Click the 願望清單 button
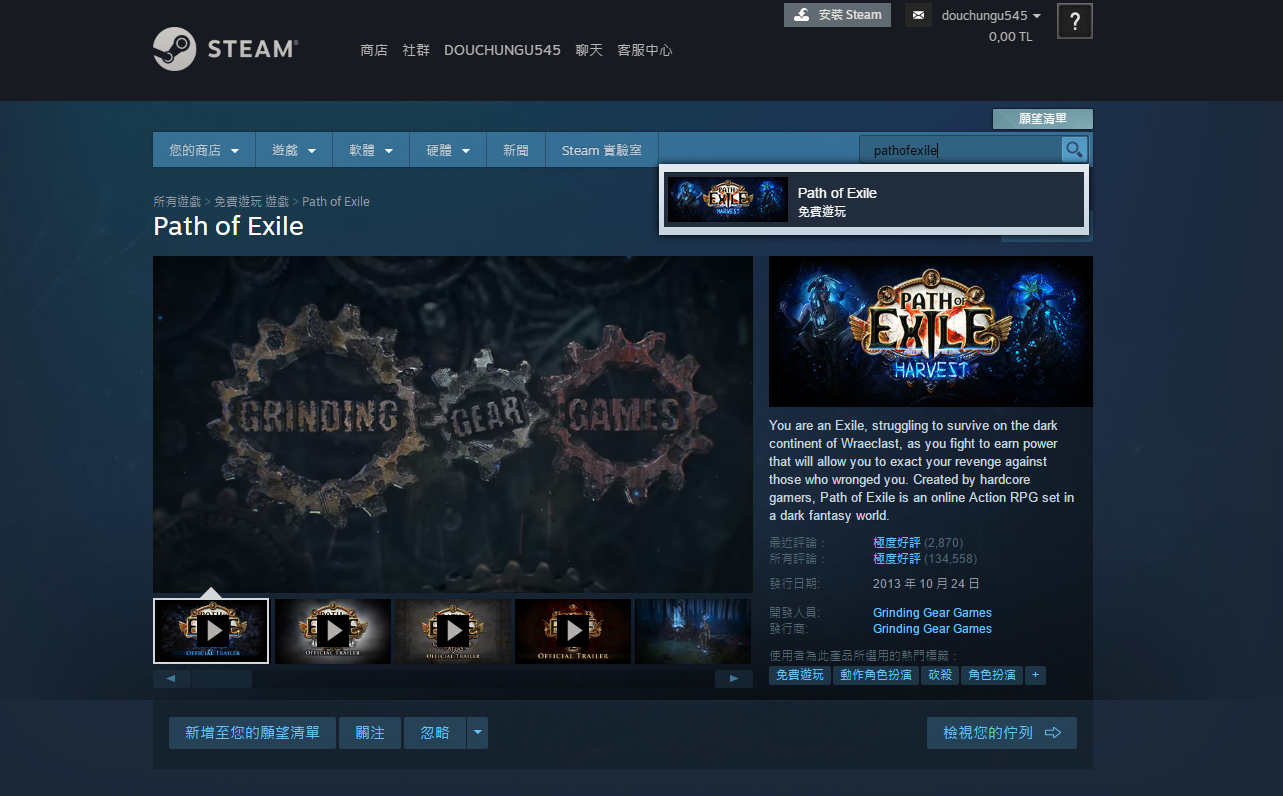 [x=1043, y=119]
